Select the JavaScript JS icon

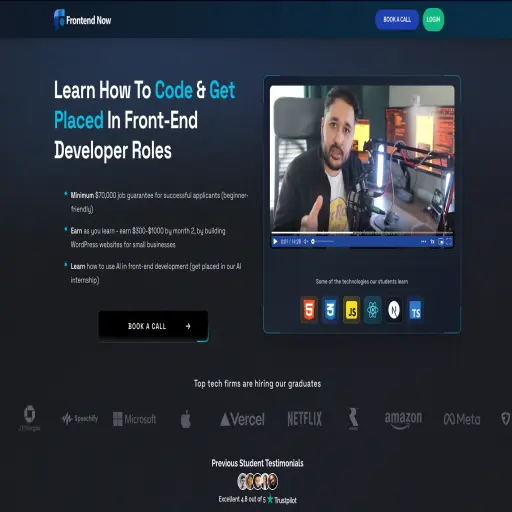pos(351,310)
